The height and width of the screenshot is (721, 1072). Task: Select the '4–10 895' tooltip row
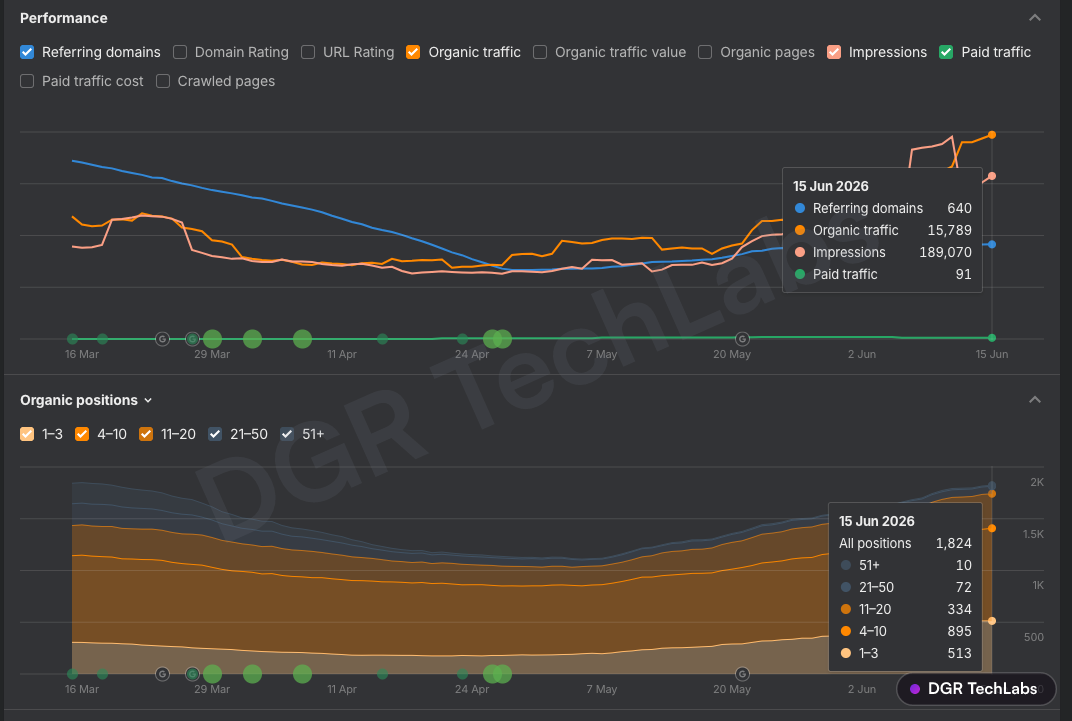click(x=905, y=631)
